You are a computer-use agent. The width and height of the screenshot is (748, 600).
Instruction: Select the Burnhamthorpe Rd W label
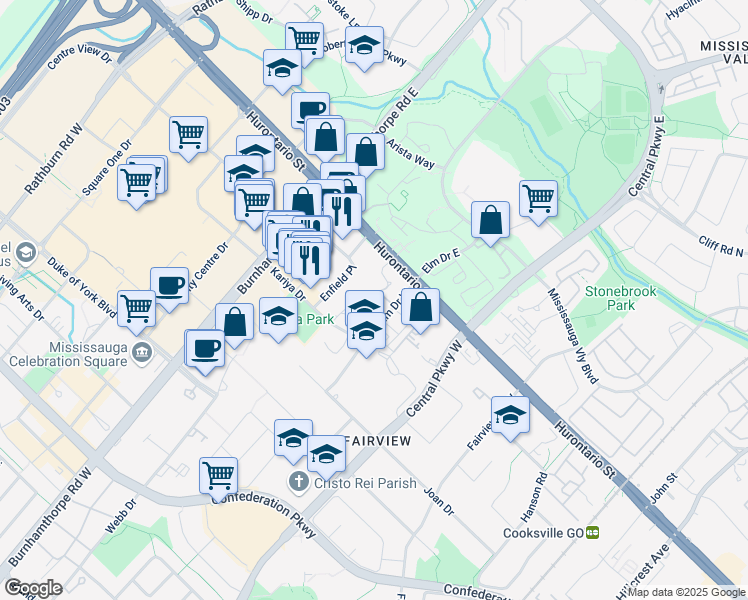(49, 517)
